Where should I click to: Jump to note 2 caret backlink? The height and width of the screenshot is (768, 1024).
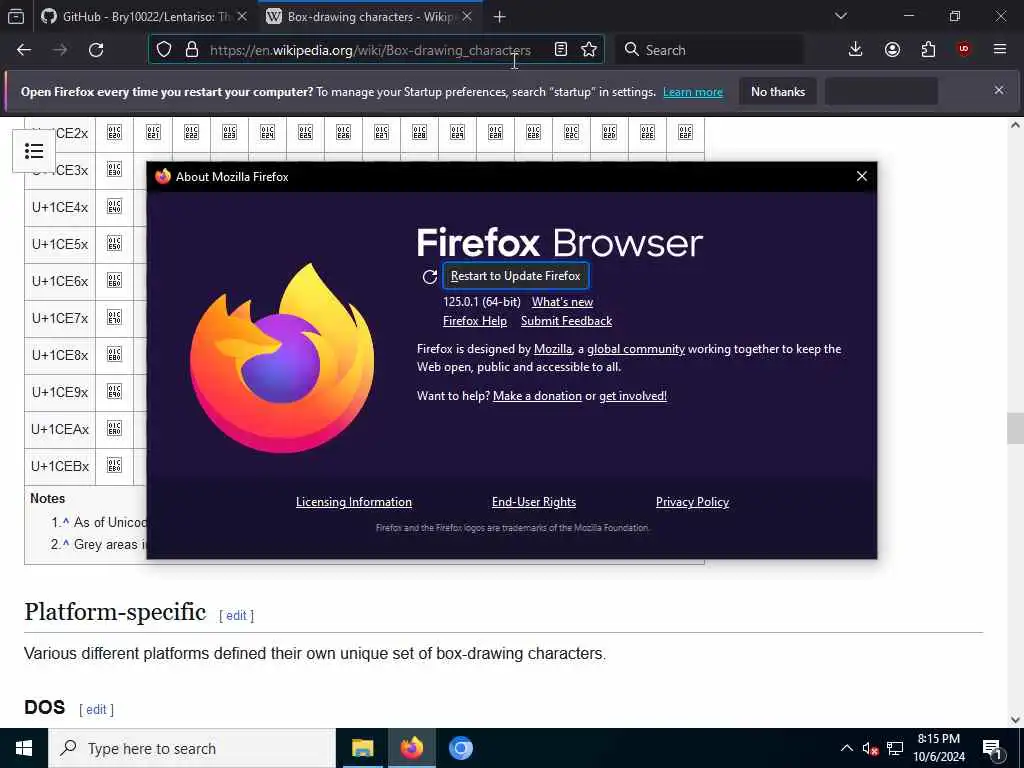[x=66, y=543]
